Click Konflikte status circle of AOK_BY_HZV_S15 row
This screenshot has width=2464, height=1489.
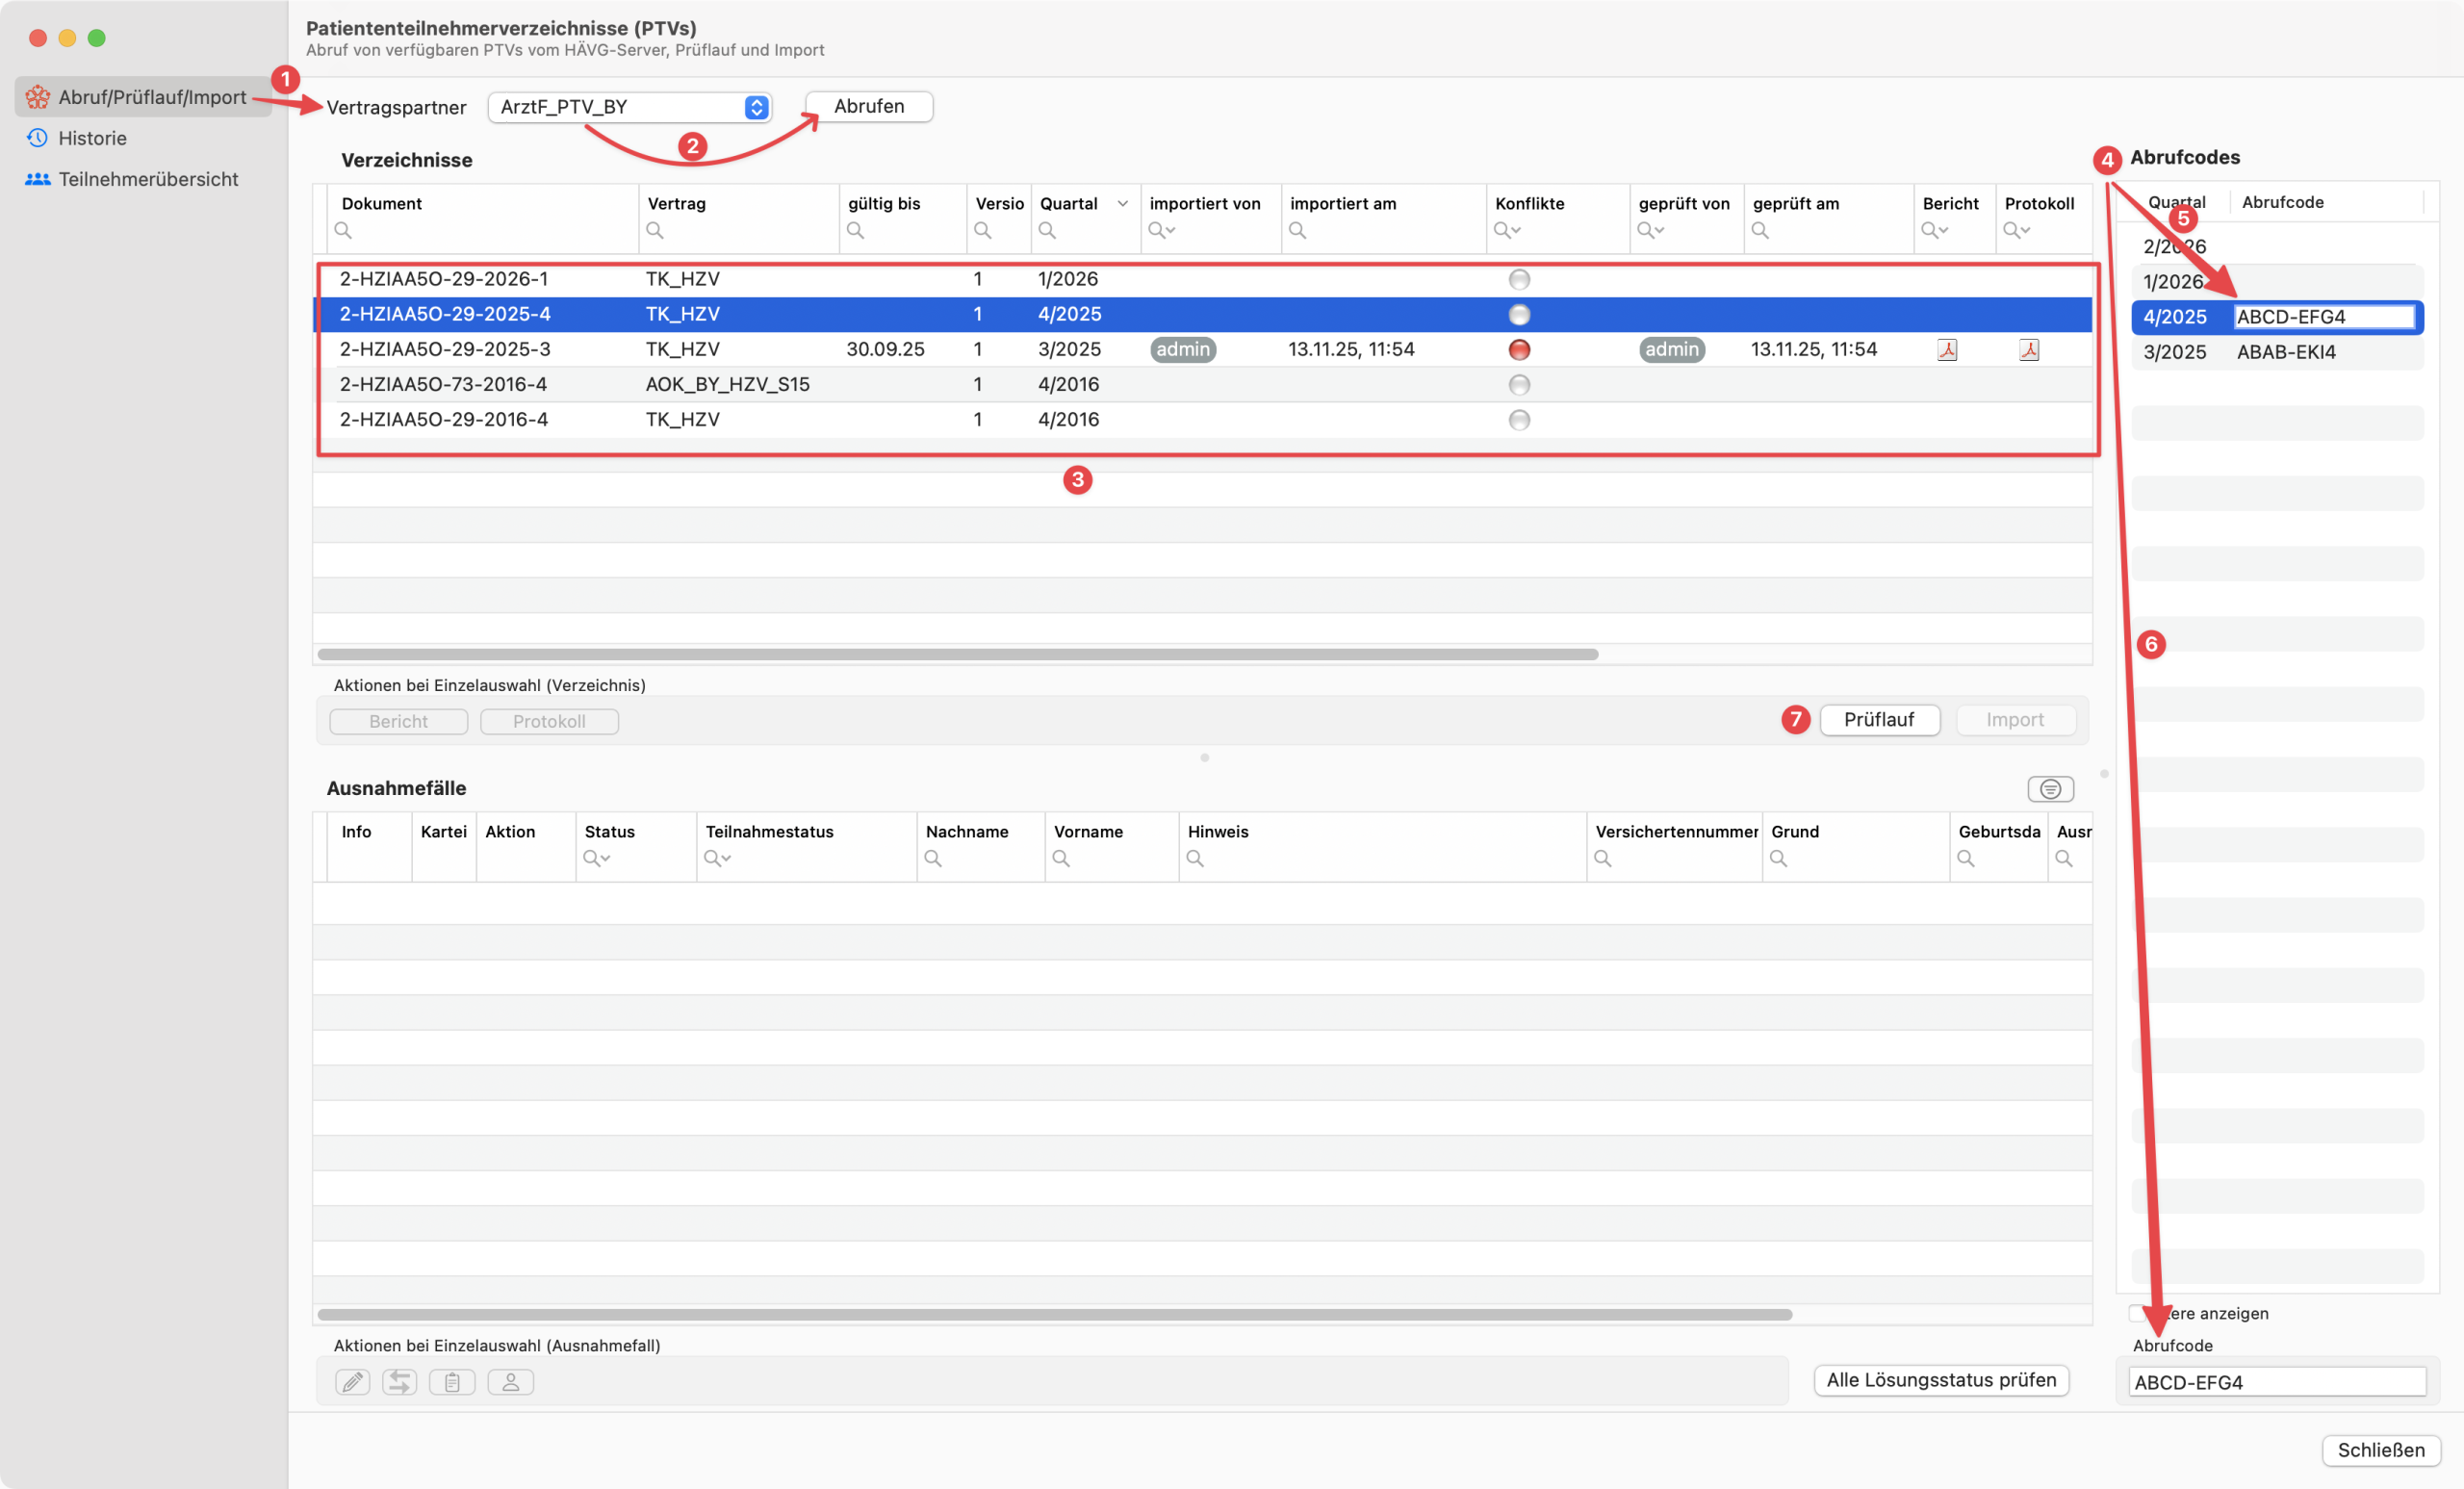point(1518,385)
